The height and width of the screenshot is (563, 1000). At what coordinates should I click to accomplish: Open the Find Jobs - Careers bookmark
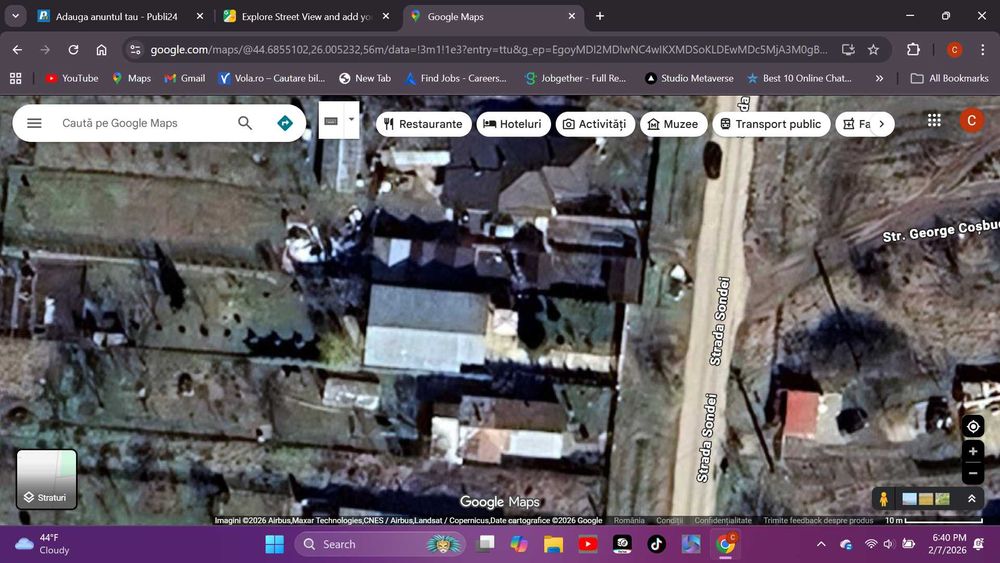point(455,78)
